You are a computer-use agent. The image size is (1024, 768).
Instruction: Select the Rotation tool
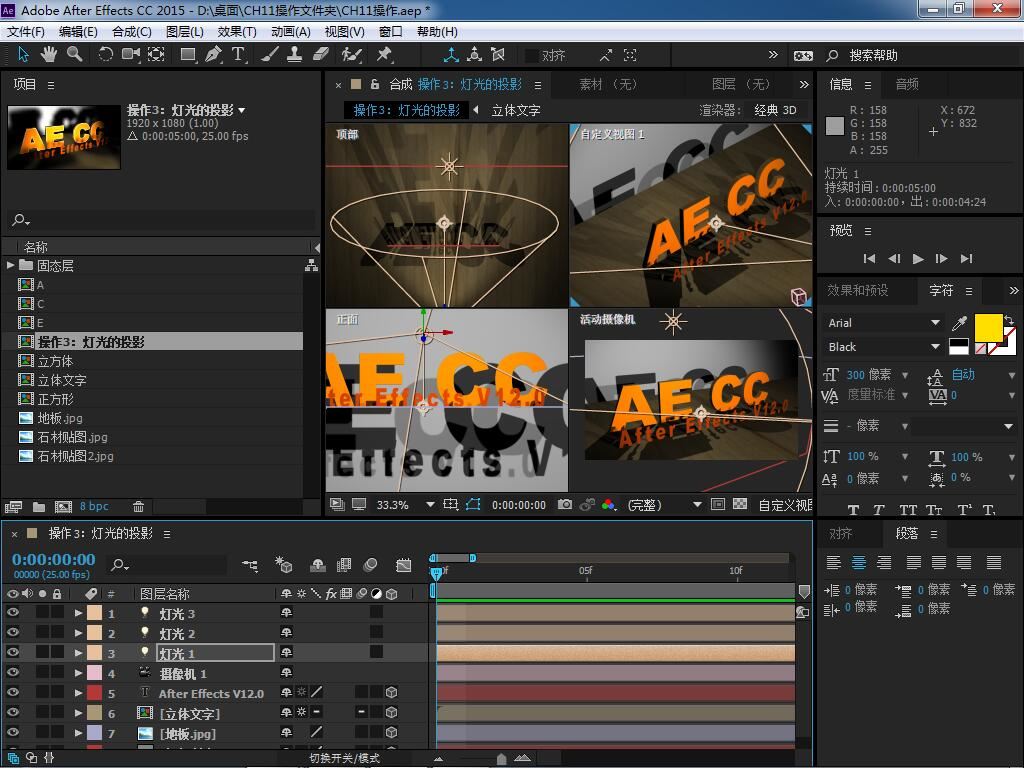(105, 55)
